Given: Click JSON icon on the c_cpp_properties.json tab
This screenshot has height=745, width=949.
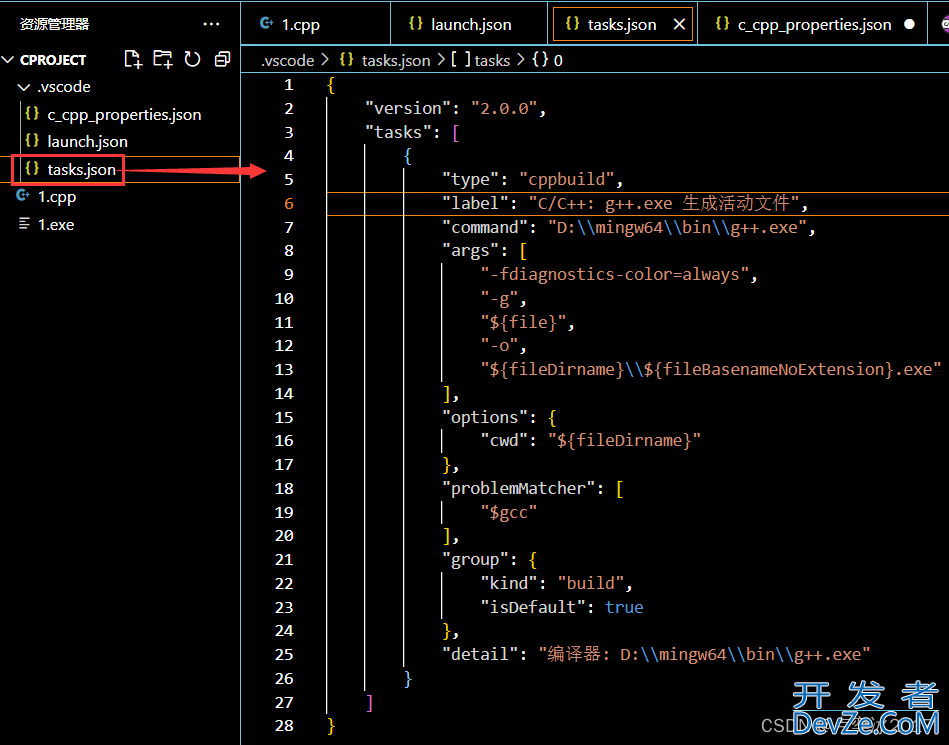Looking at the screenshot, I should (722, 23).
